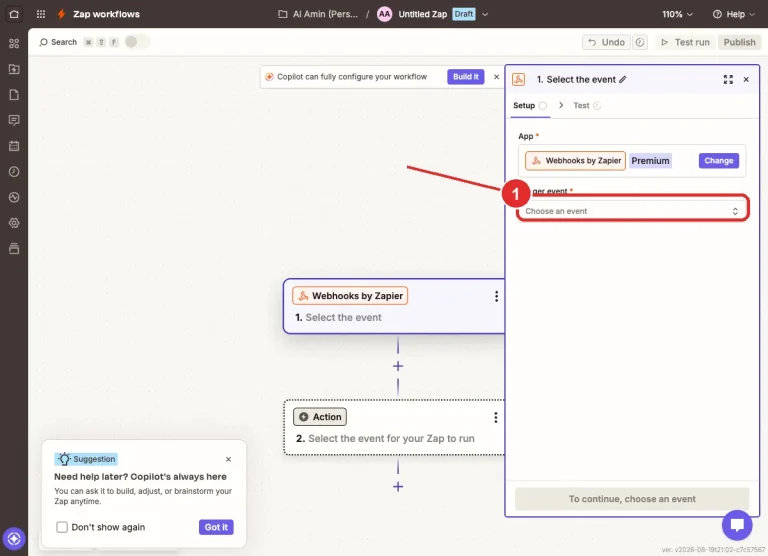This screenshot has height=556, width=768.
Task: Open the notes page icon in sidebar
Action: 14,95
